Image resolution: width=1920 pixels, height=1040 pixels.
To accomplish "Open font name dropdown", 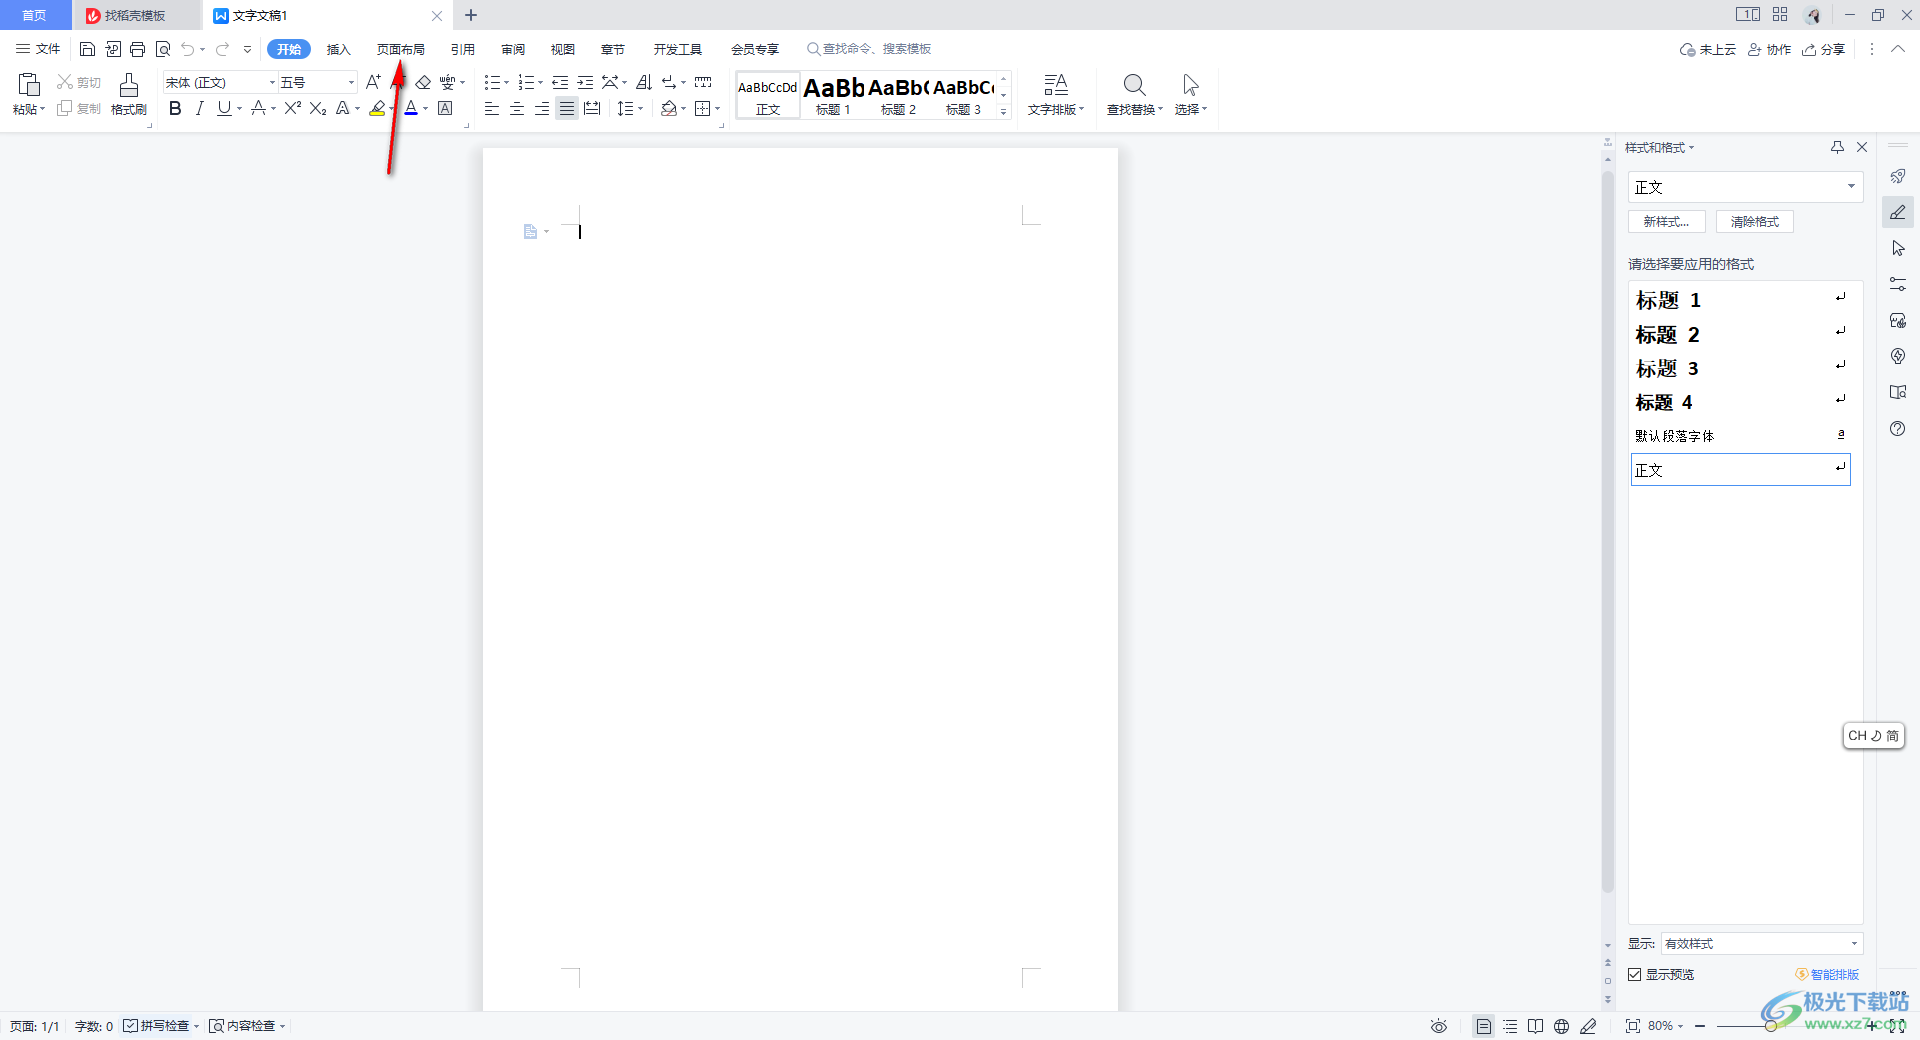I will tap(272, 82).
